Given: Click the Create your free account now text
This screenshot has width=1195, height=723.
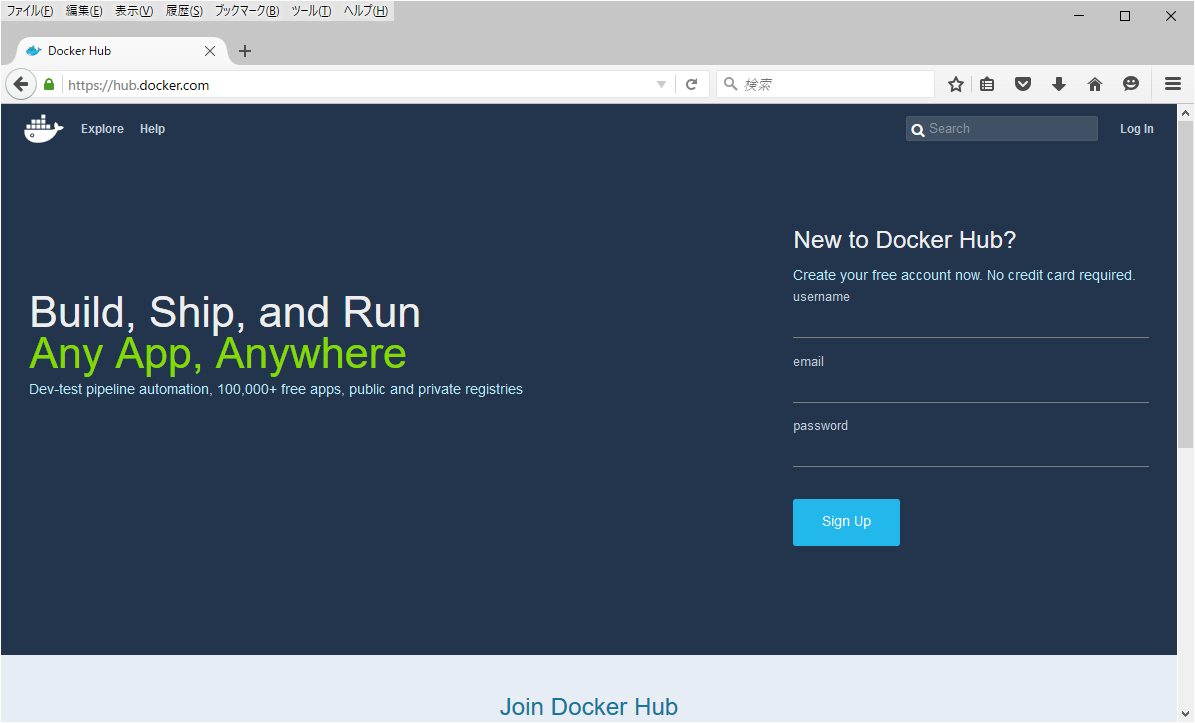Looking at the screenshot, I should tap(964, 275).
